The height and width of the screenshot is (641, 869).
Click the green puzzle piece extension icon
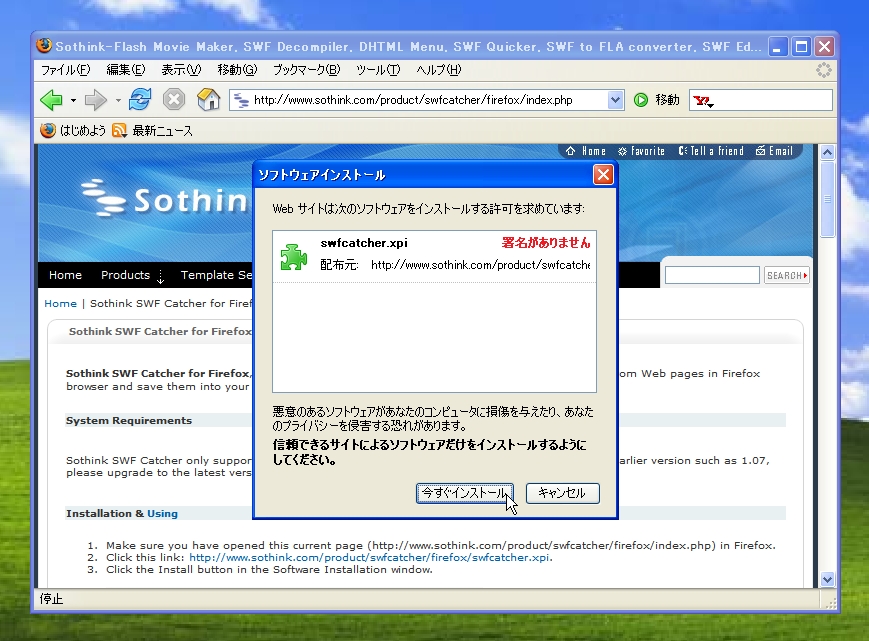coord(293,257)
